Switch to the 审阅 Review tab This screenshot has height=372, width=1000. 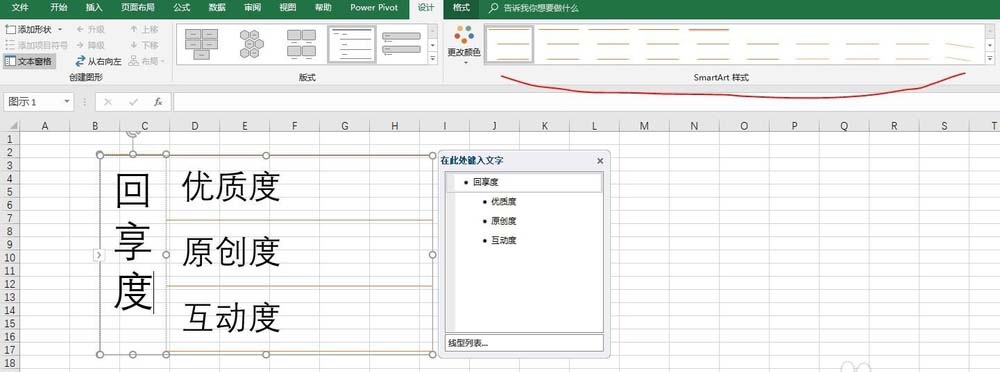[x=252, y=8]
